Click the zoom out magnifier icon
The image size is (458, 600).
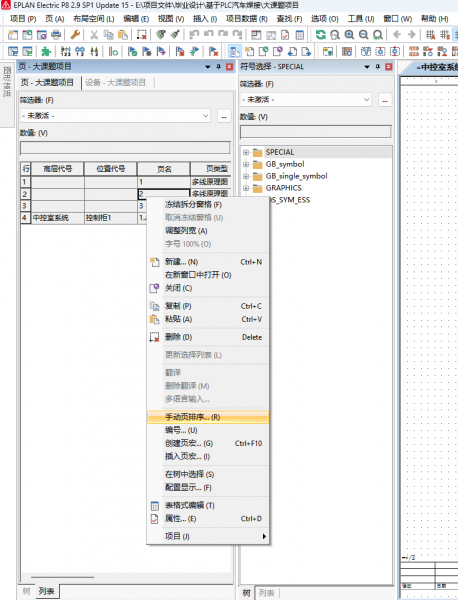coord(363,35)
